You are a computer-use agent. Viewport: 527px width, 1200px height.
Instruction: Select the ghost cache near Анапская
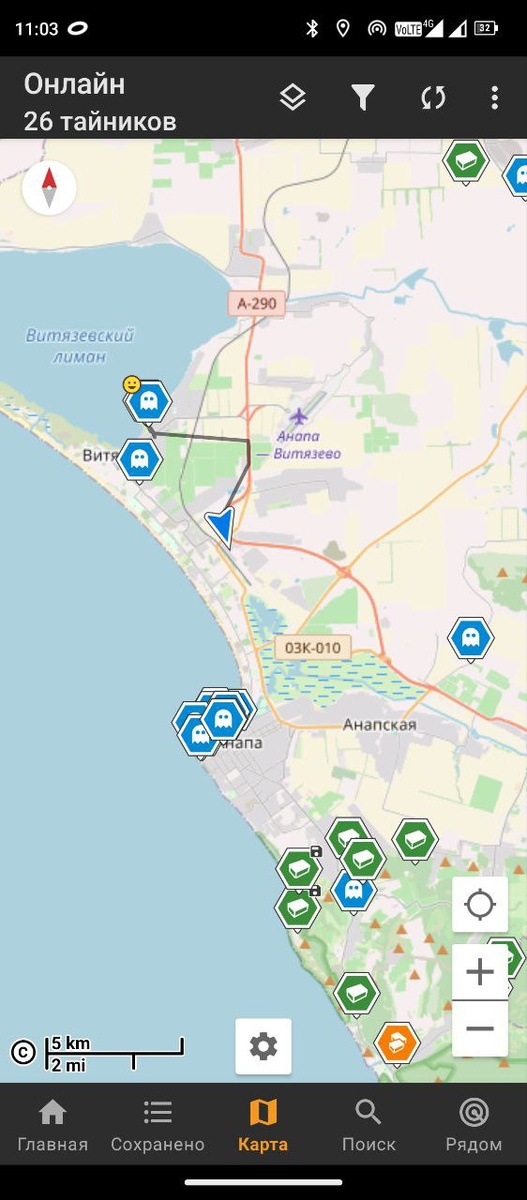pos(470,637)
